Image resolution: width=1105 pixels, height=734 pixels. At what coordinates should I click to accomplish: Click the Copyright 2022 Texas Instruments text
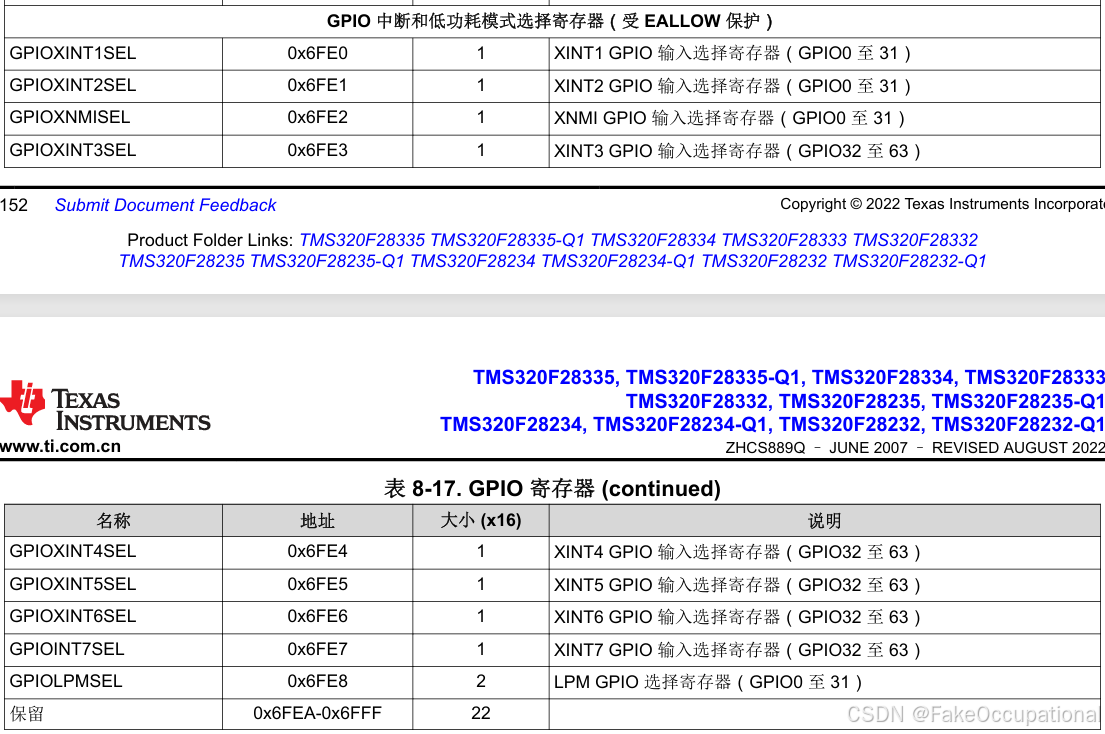[x=942, y=204]
